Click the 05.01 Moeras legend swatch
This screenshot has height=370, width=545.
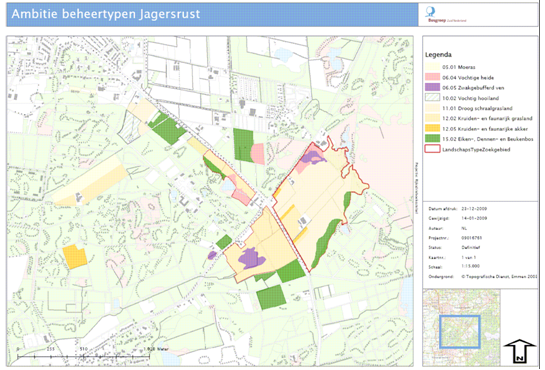[x=432, y=67]
